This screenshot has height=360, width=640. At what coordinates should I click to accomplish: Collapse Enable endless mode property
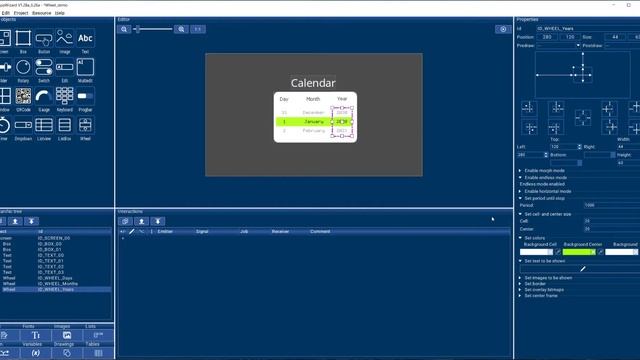[x=520, y=178]
